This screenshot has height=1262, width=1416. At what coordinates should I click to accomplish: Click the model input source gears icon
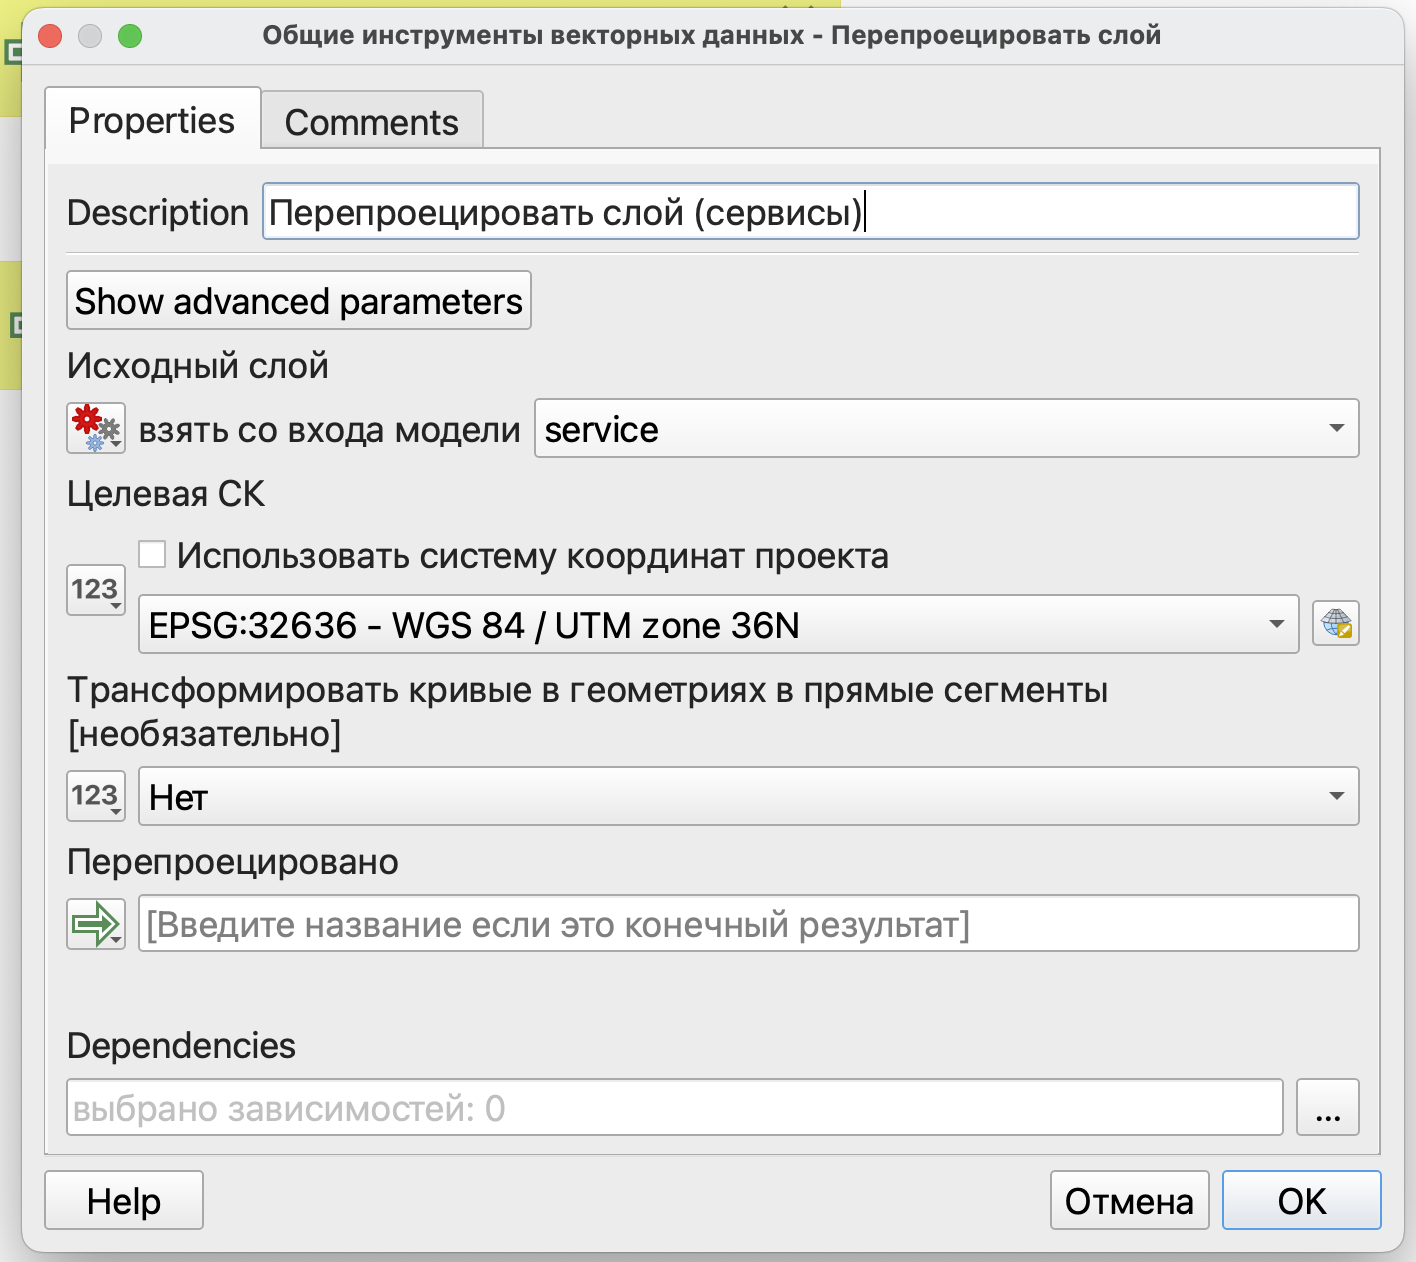tap(95, 428)
